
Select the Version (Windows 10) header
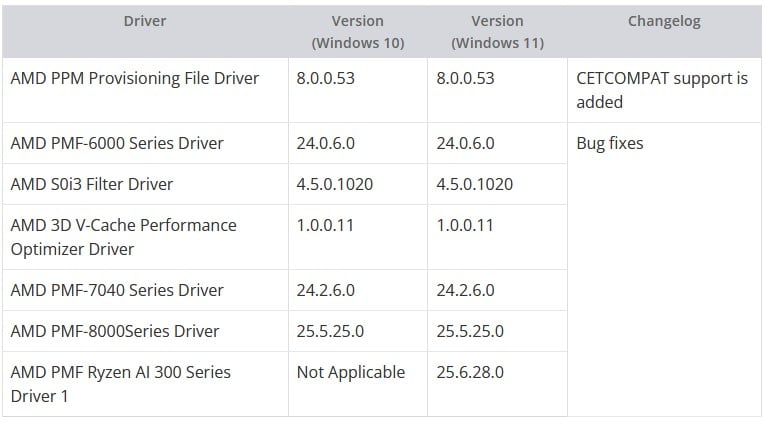[357, 32]
